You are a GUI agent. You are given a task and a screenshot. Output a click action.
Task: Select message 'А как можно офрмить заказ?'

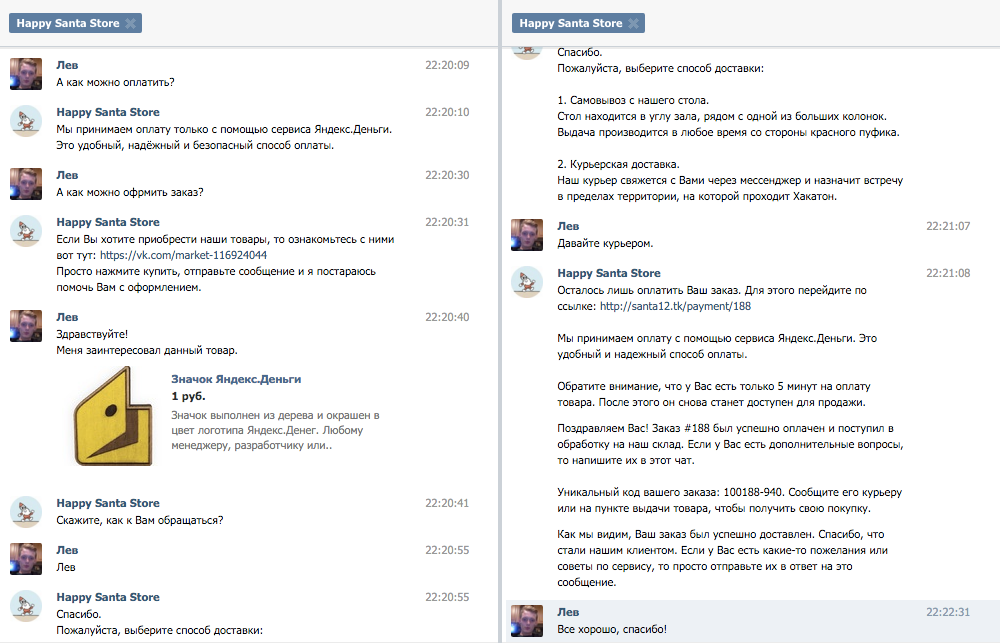click(130, 193)
